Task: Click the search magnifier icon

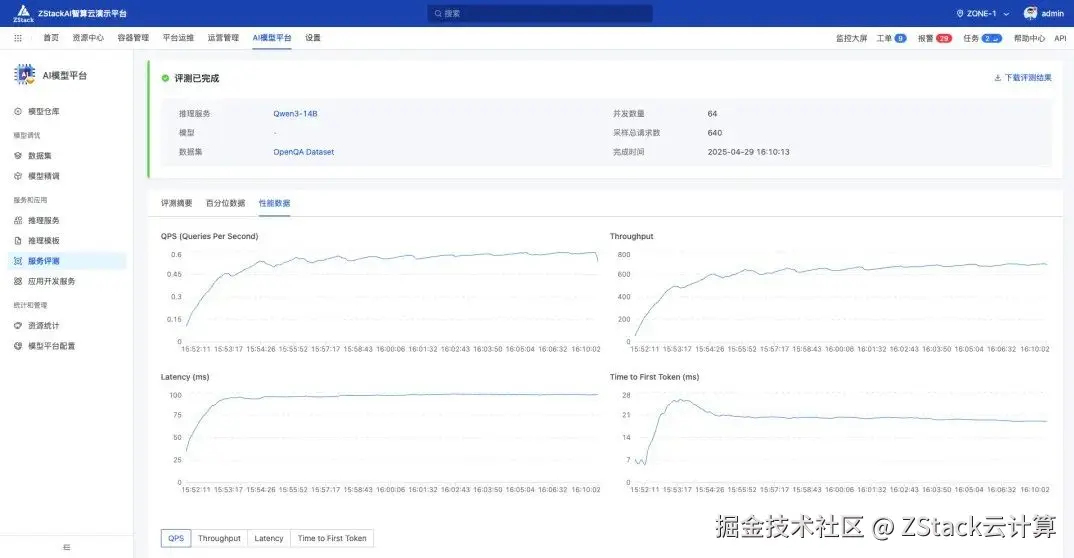Action: (438, 14)
